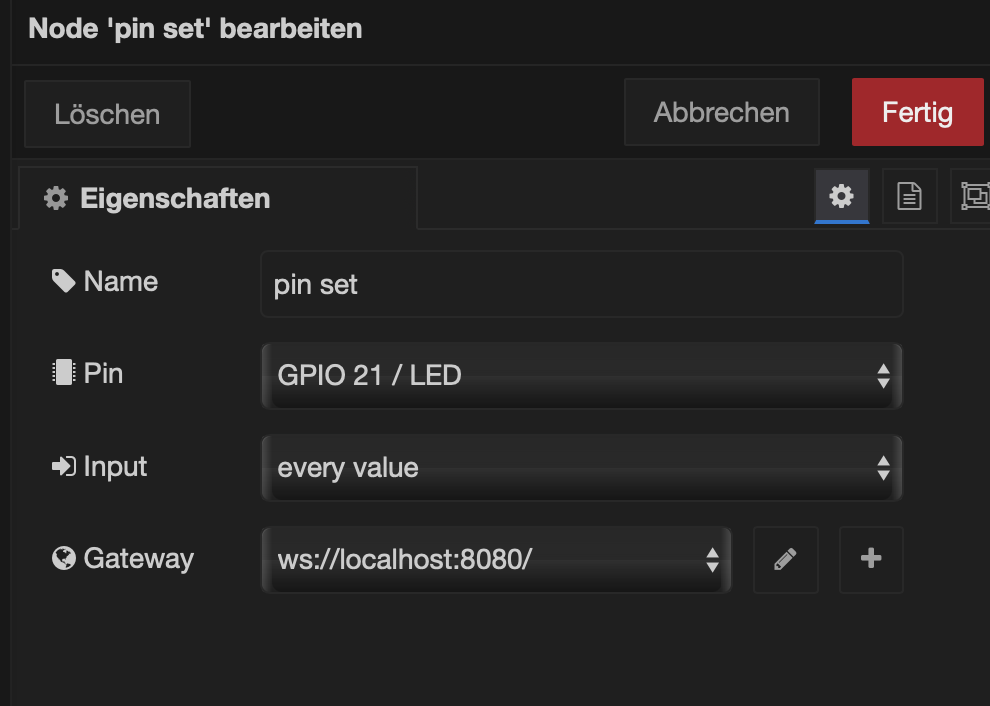
Task: Click the Abbrechen button
Action: coord(721,113)
